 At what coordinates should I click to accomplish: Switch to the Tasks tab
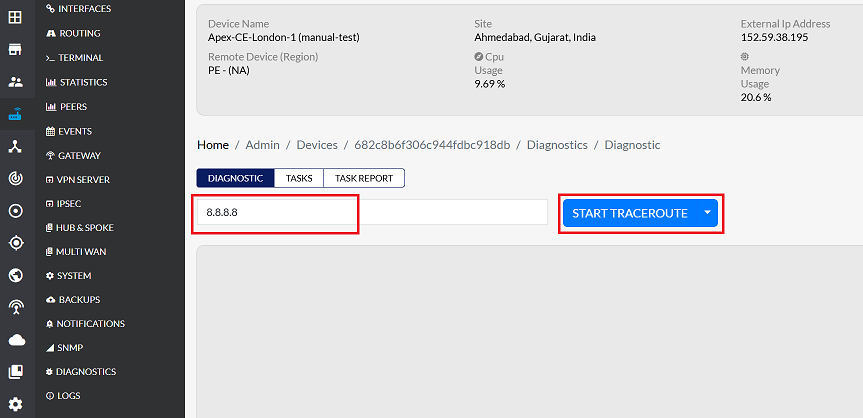click(x=299, y=178)
